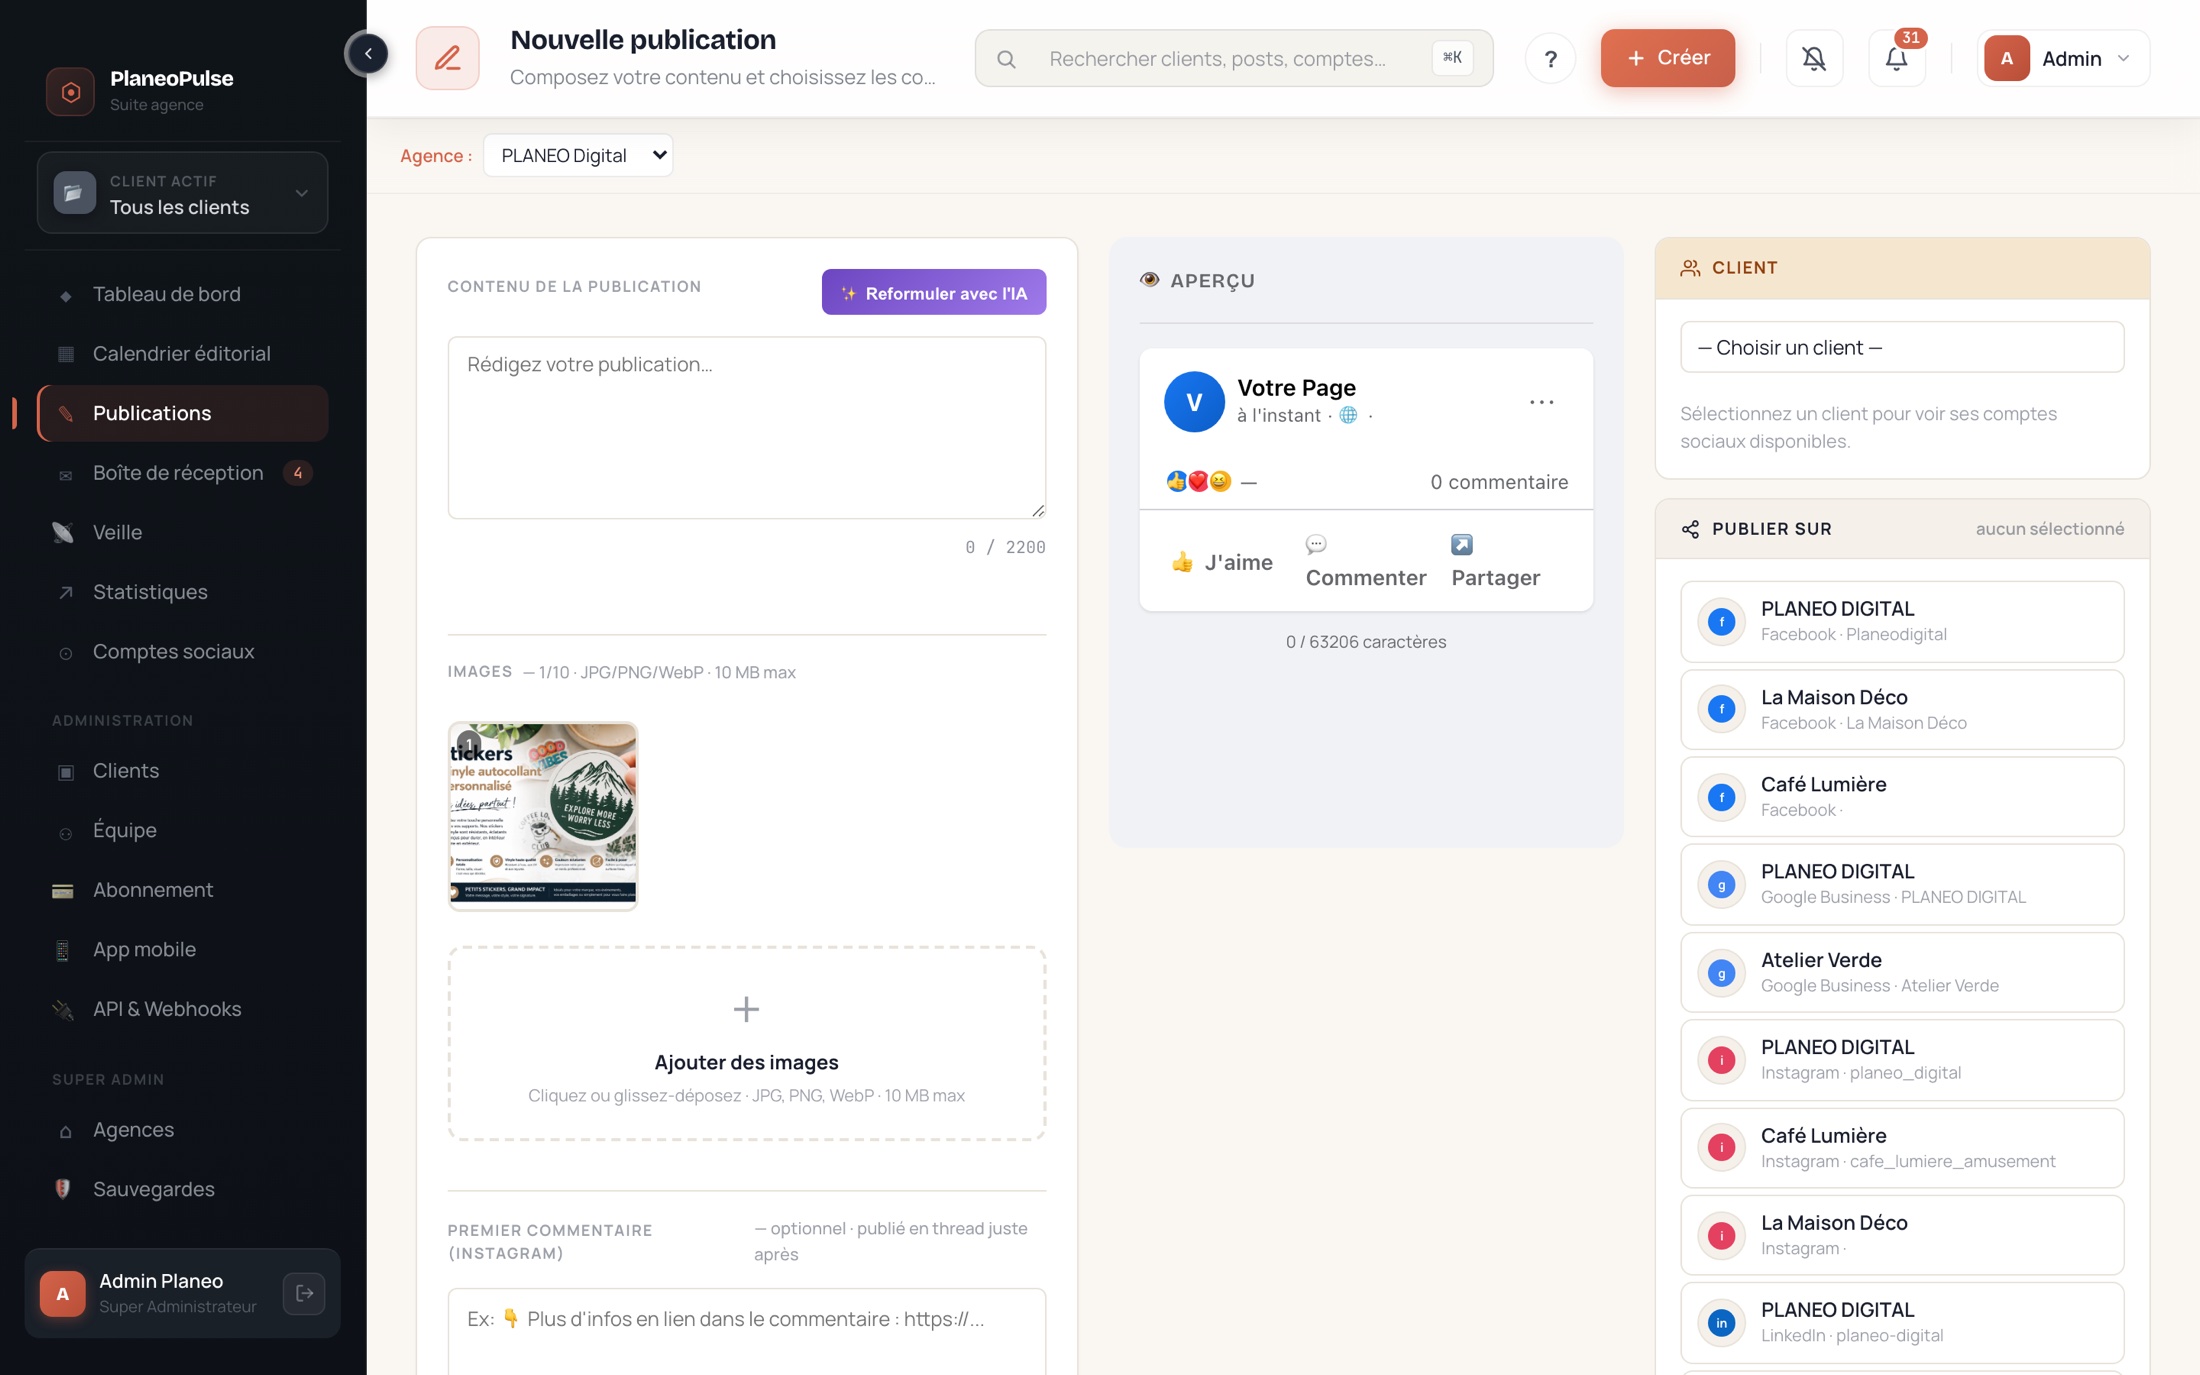
Task: Click LinkedIn icon of PLANEO DIGITAL
Action: tap(1721, 1323)
